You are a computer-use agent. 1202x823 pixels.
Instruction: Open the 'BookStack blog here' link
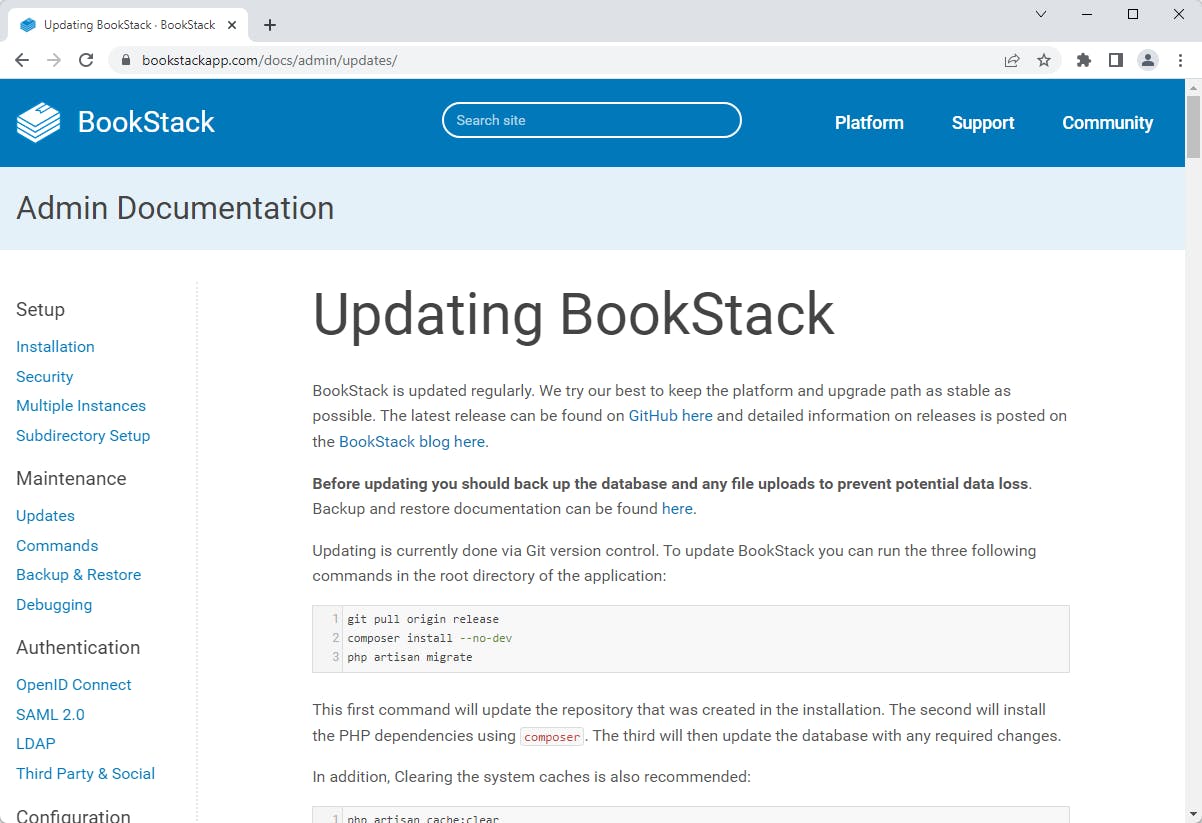point(412,442)
